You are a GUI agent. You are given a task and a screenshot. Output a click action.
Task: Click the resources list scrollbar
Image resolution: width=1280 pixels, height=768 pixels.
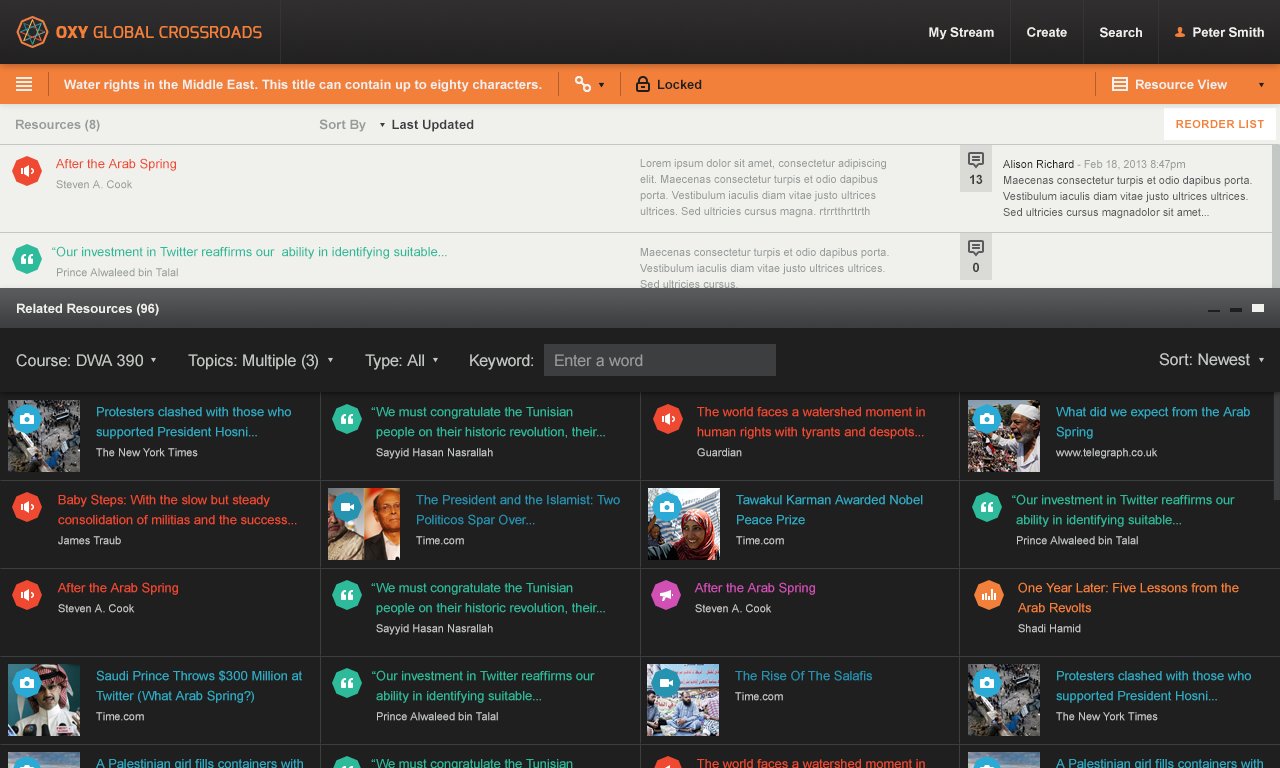click(1275, 215)
